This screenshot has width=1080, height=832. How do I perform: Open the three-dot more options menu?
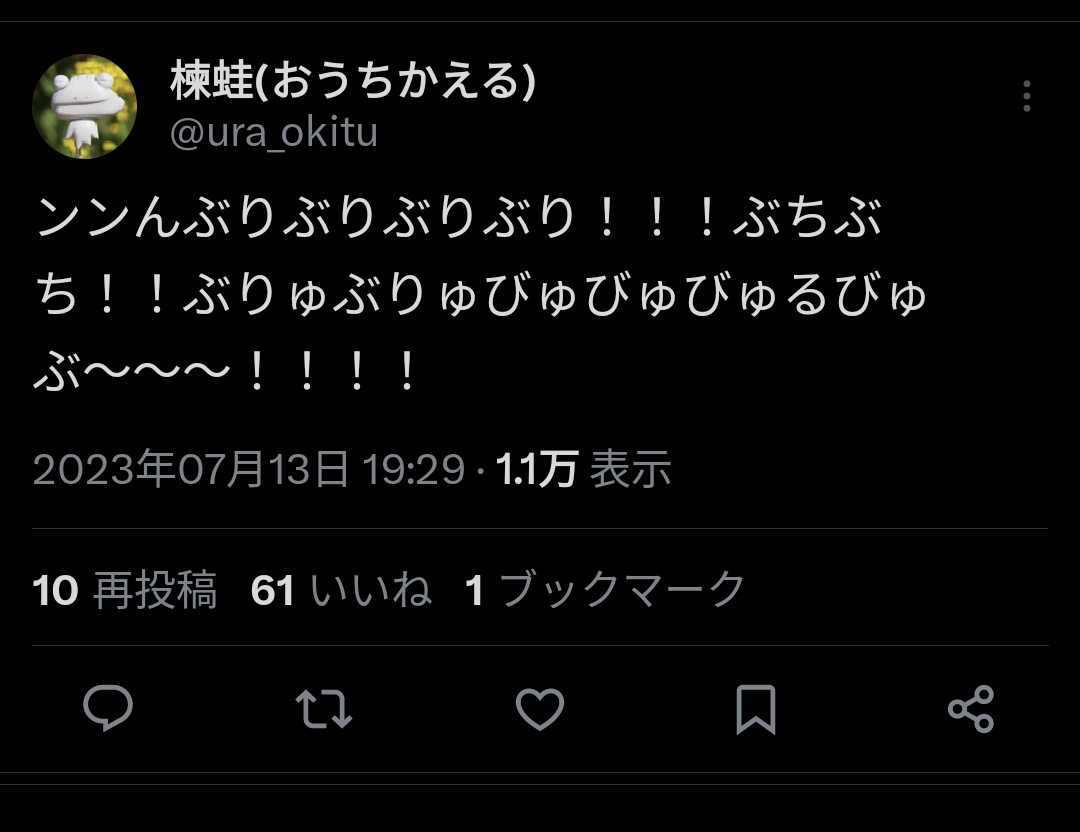1026,96
